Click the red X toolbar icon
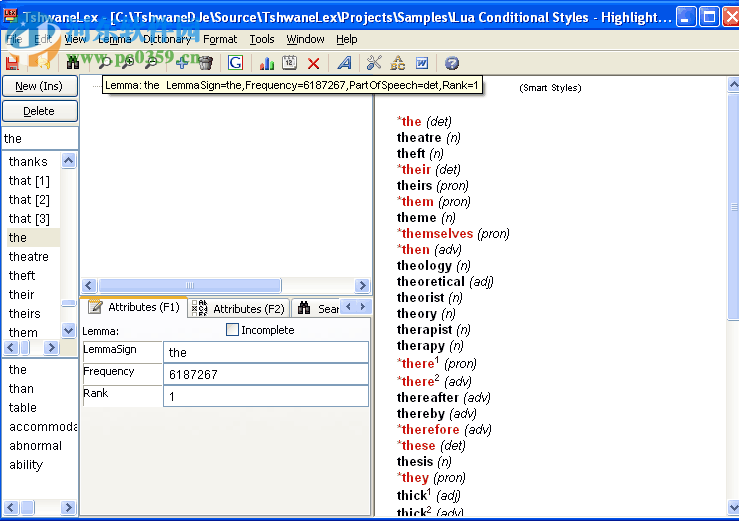The width and height of the screenshot is (739, 521). point(313,62)
